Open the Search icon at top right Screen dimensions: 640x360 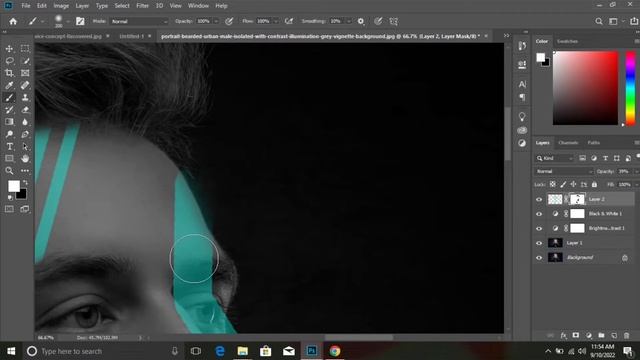[599, 21]
